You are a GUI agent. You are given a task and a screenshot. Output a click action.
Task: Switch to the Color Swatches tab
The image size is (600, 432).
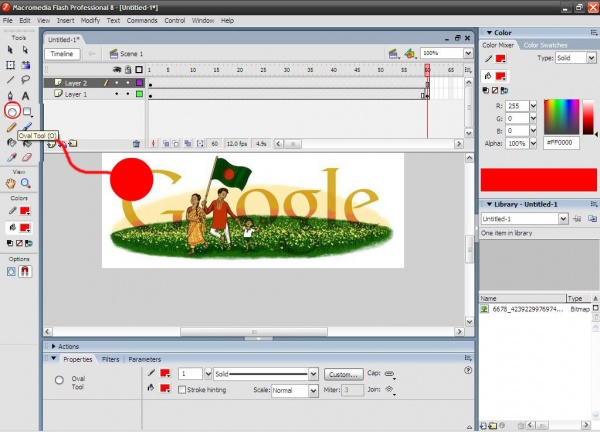546,45
